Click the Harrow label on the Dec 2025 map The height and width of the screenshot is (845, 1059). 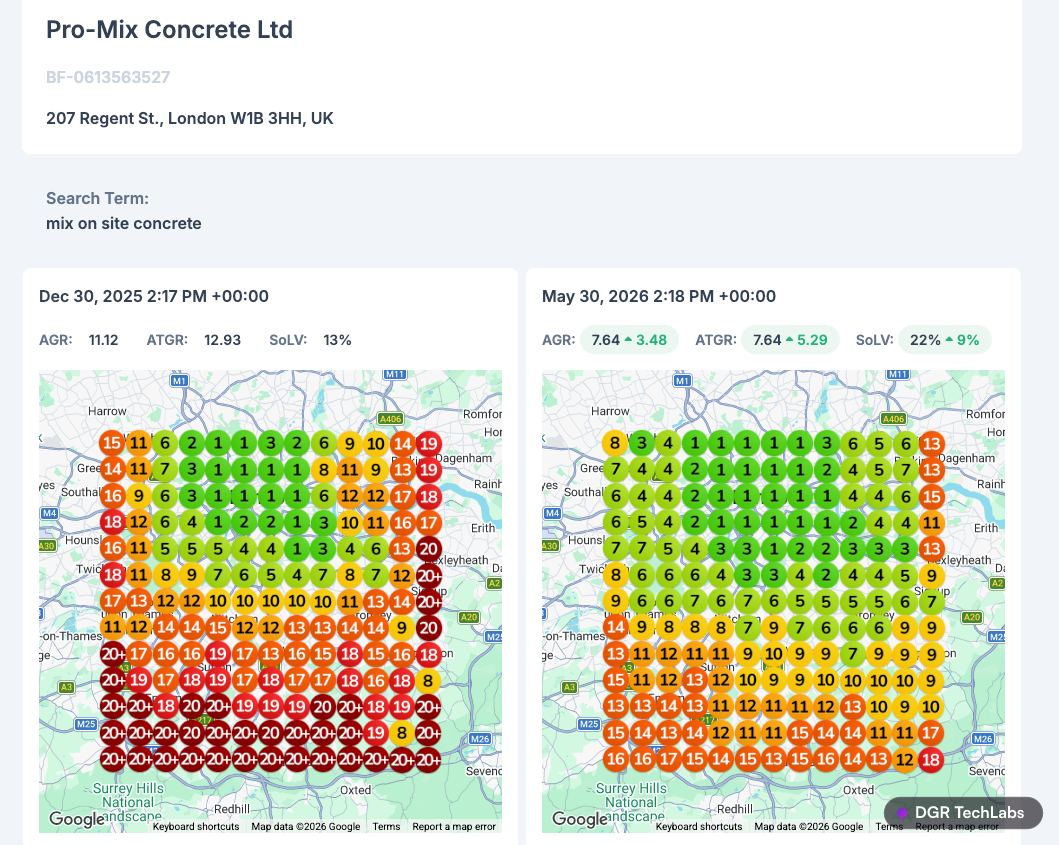(x=107, y=411)
